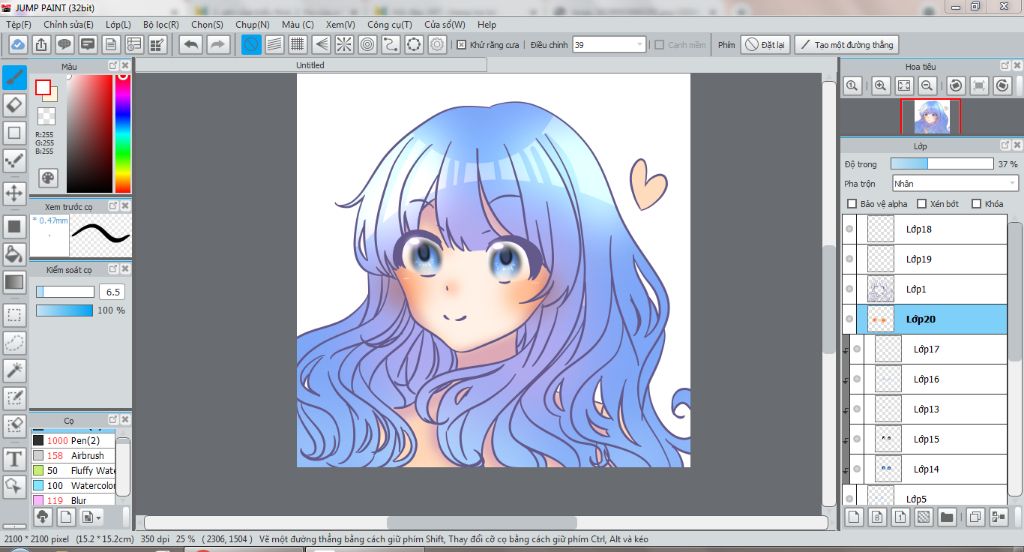Click the Undo arrow in toolbar
The width and height of the screenshot is (1024, 552).
(x=191, y=44)
